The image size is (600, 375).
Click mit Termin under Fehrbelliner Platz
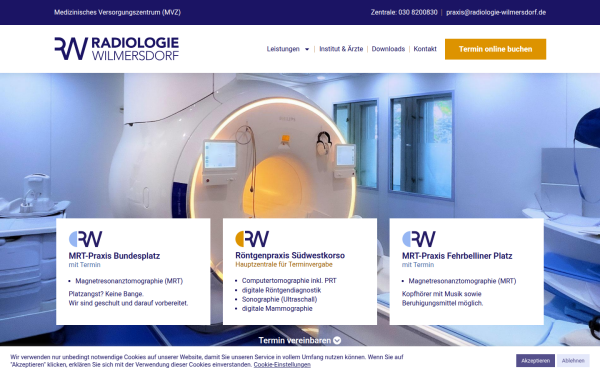pyautogui.click(x=418, y=265)
